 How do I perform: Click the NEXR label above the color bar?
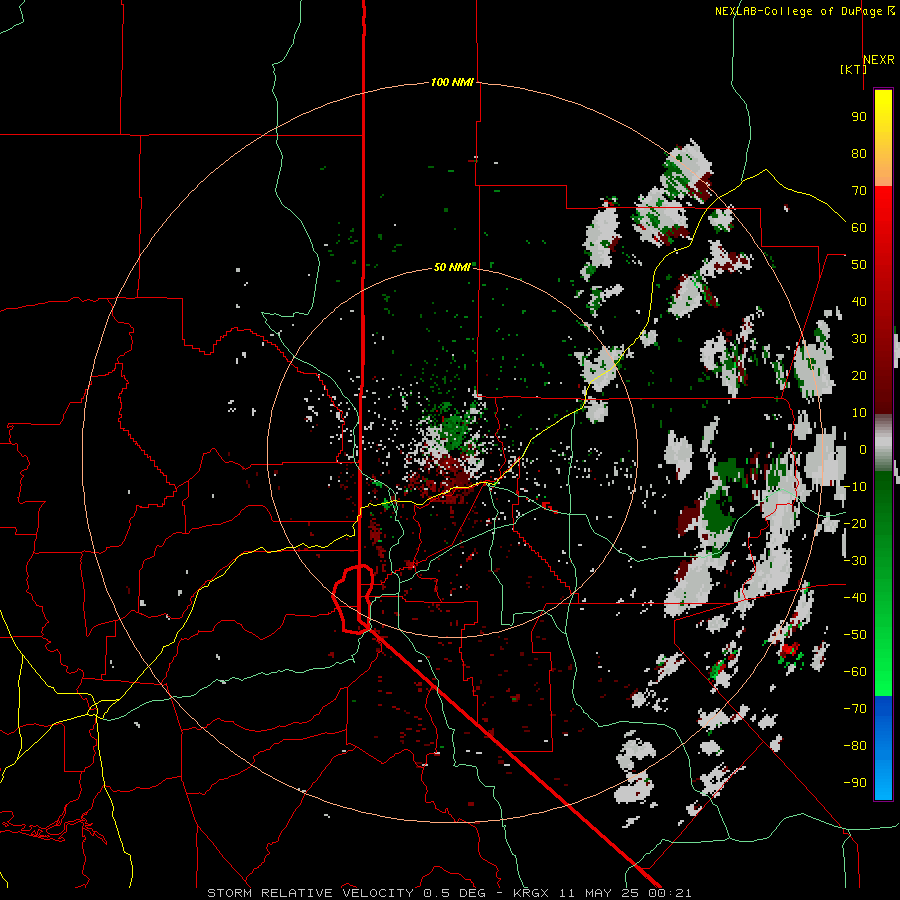click(x=879, y=60)
